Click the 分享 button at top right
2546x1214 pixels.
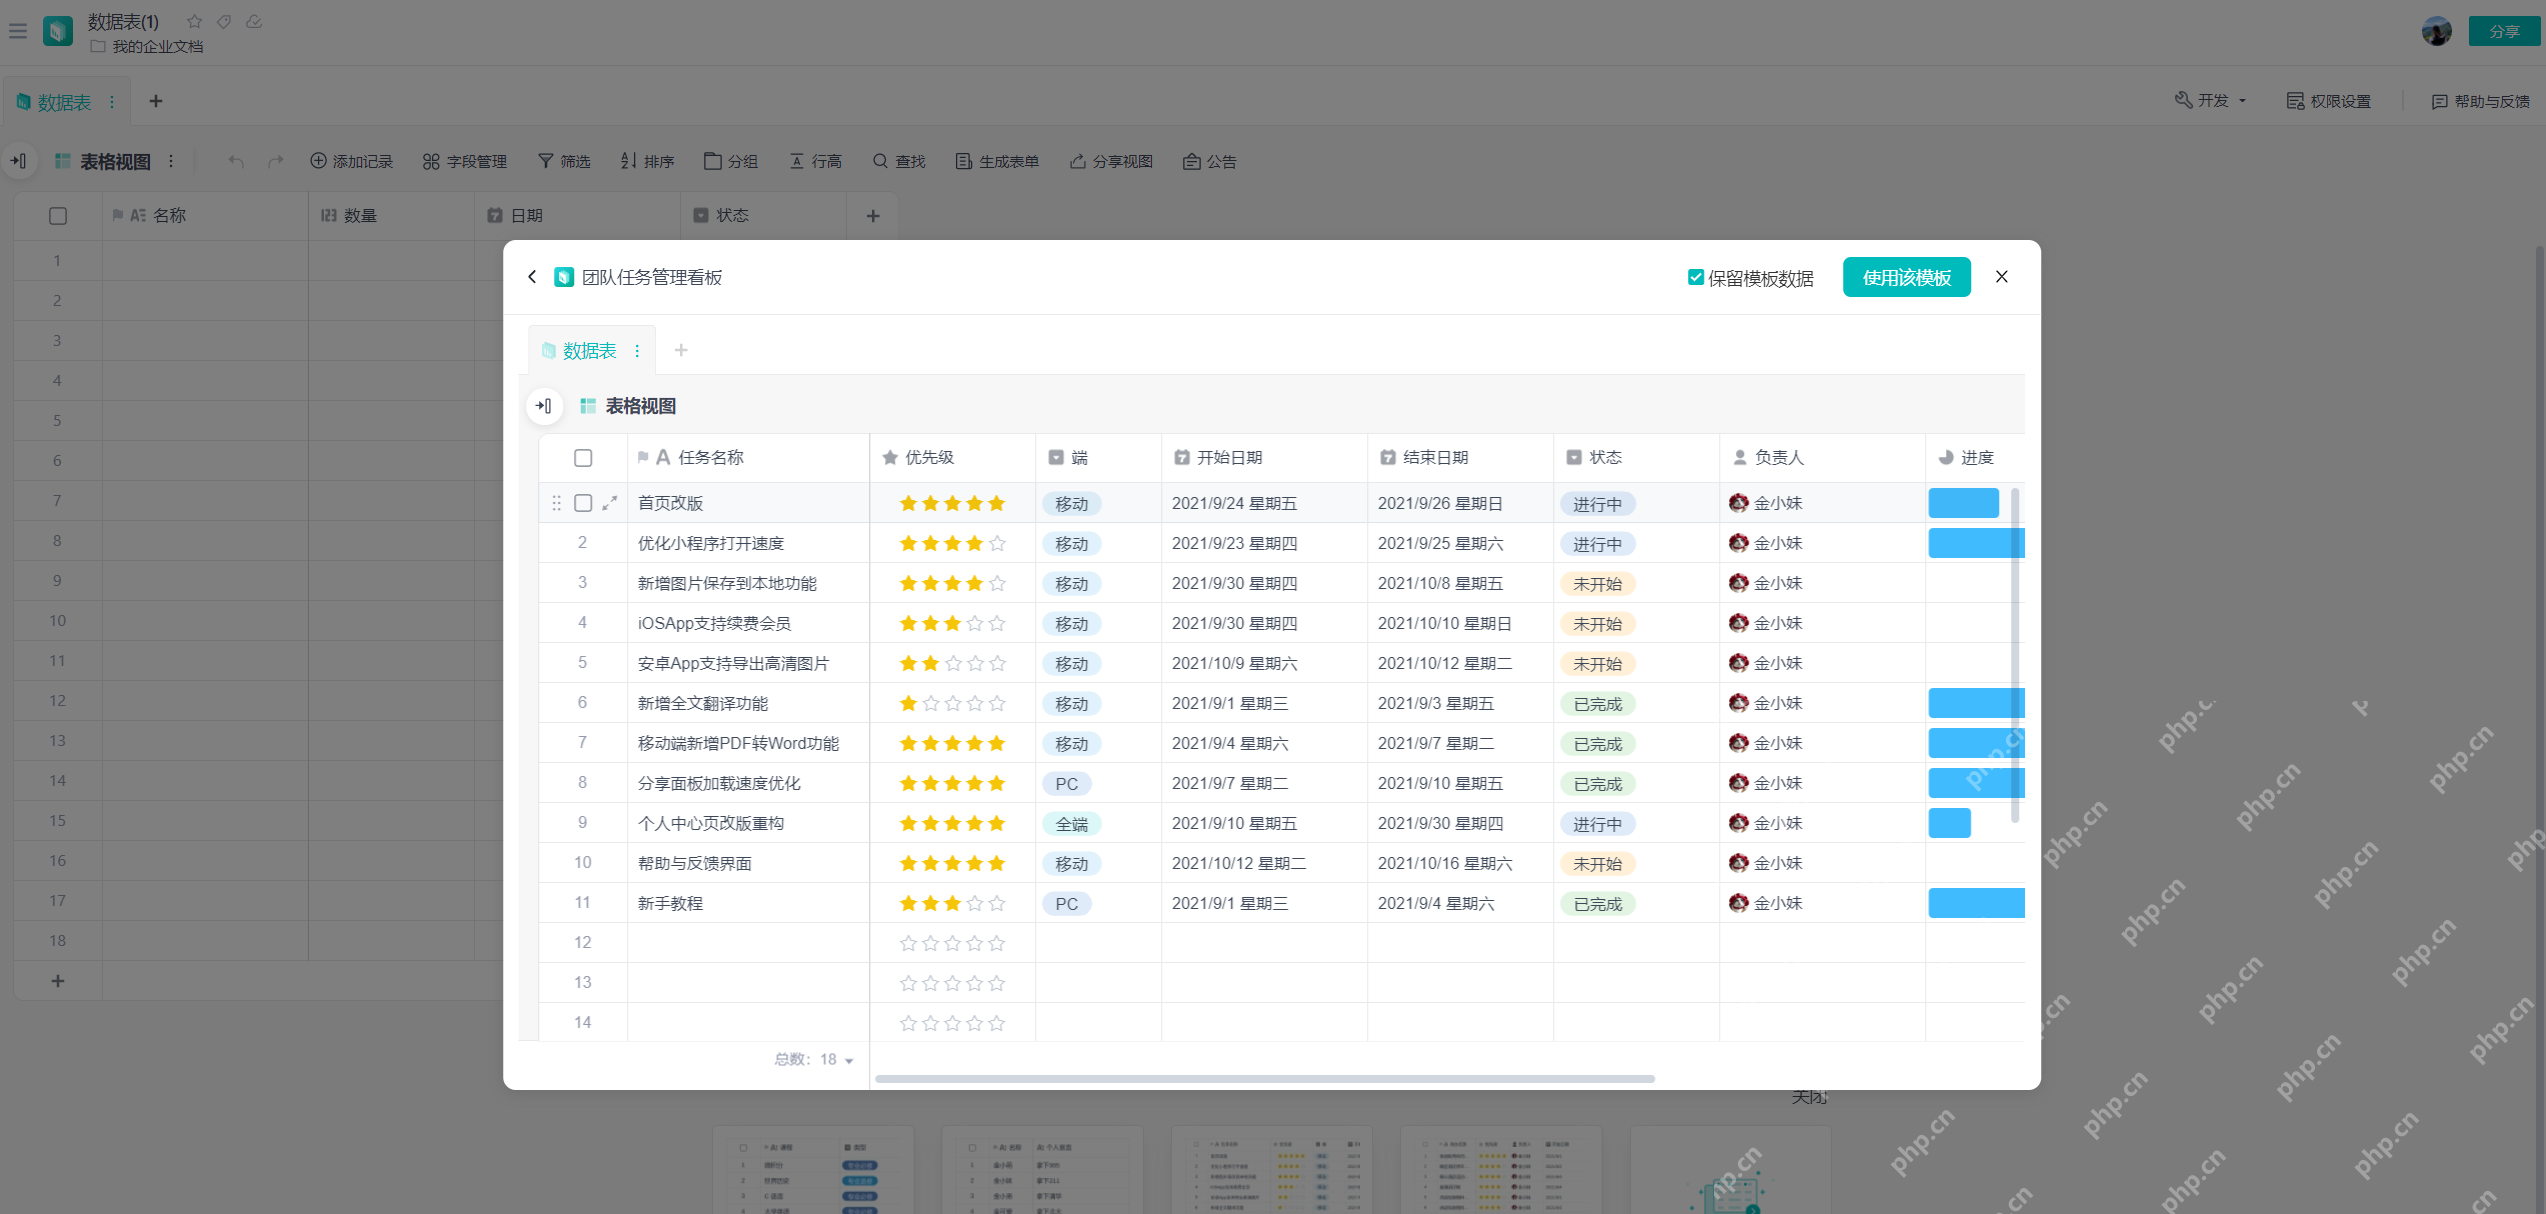point(2503,31)
